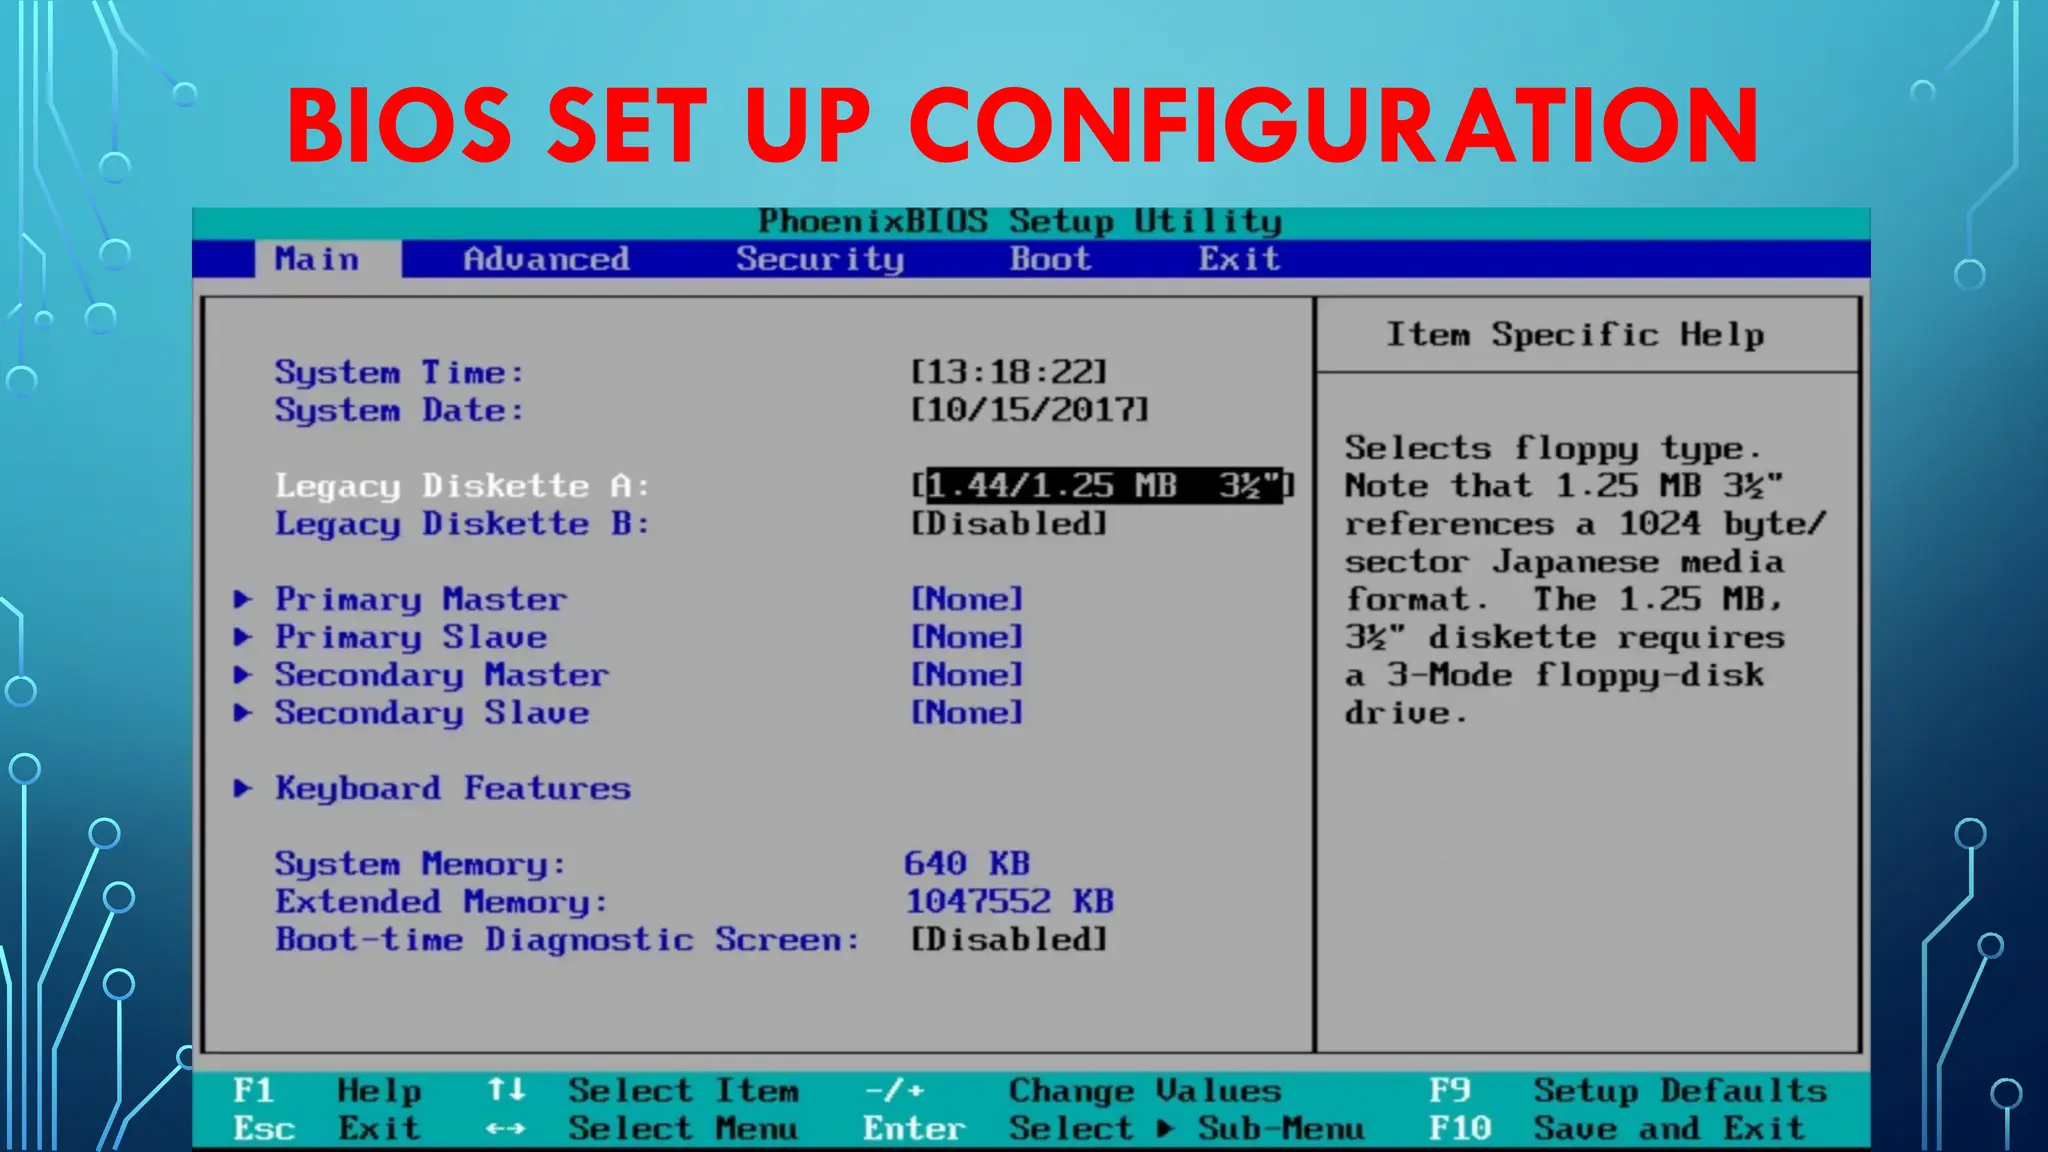This screenshot has height=1152, width=2048.
Task: Click the System Time field
Action: (x=1008, y=372)
